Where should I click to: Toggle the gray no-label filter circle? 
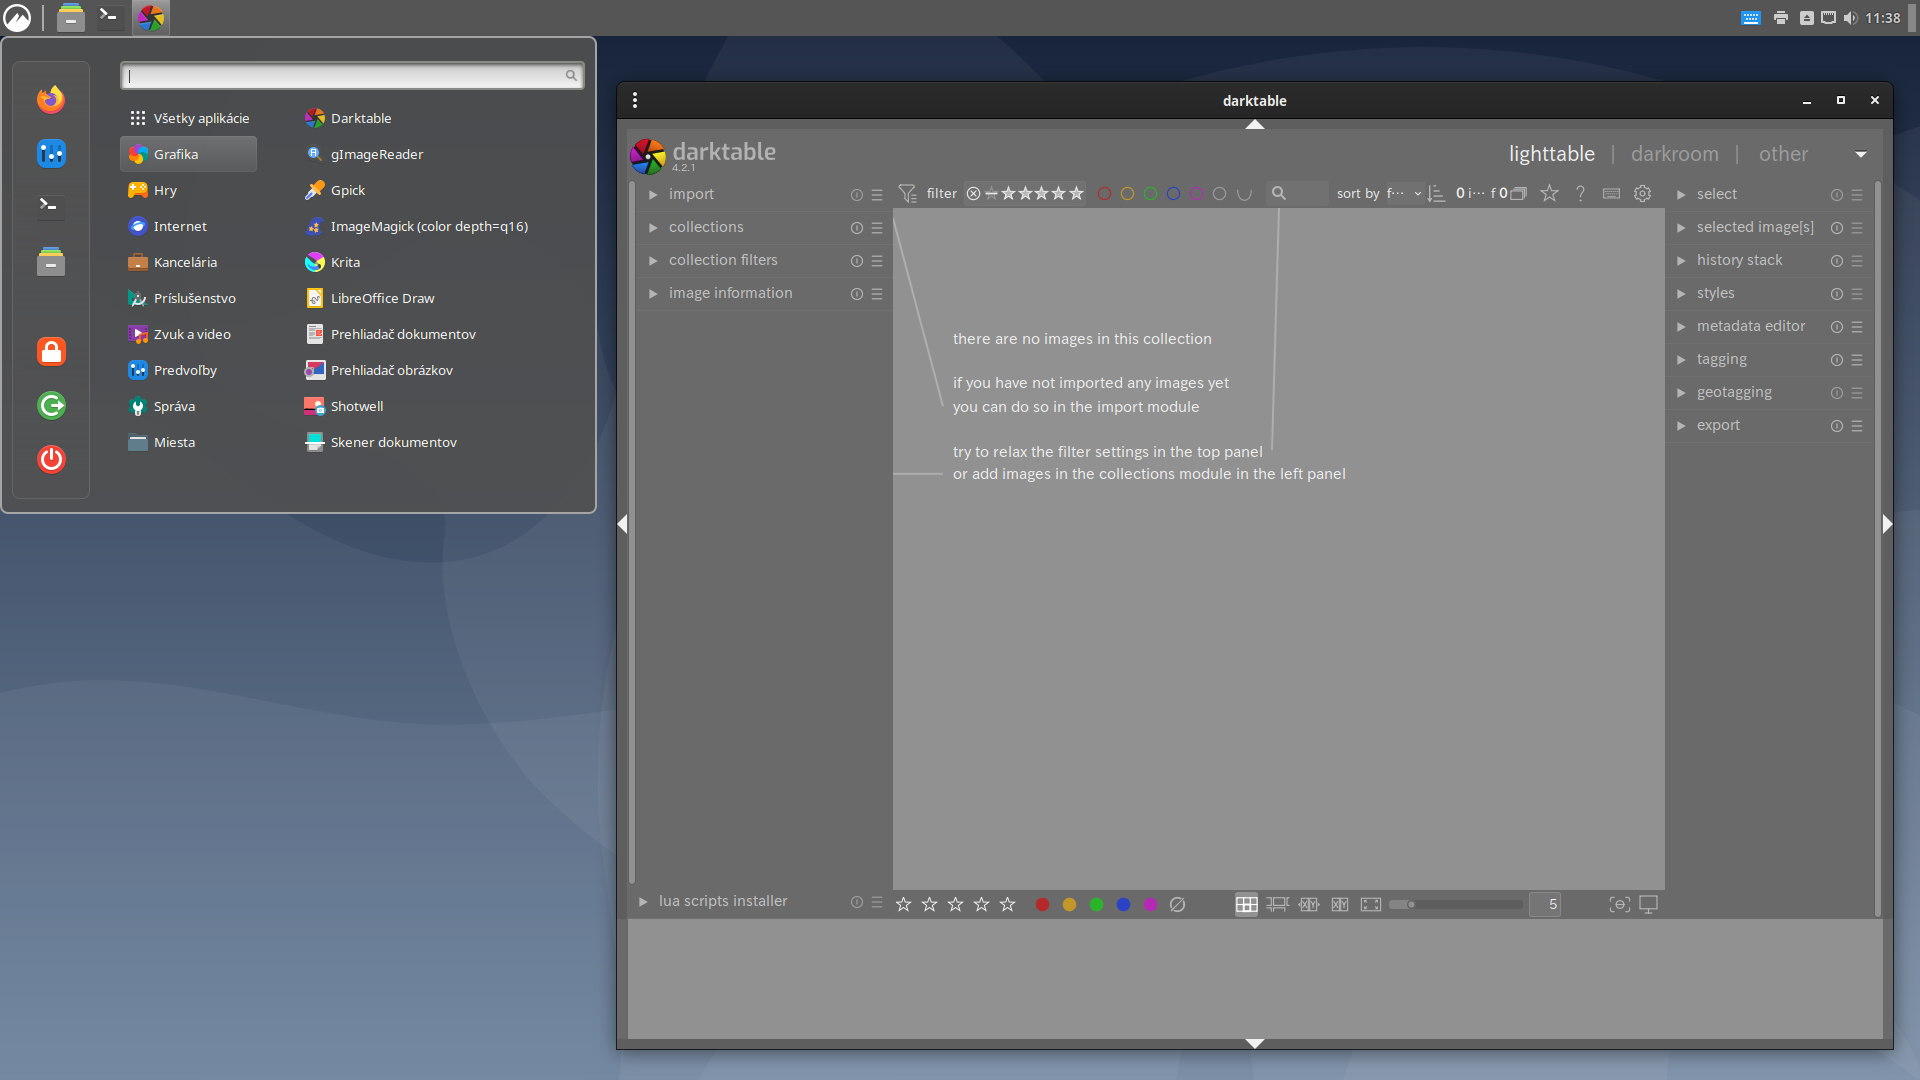tap(1220, 194)
